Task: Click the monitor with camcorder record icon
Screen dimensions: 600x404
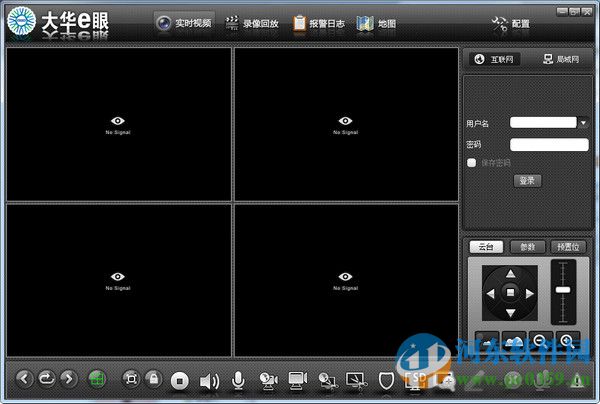Action: pos(297,380)
